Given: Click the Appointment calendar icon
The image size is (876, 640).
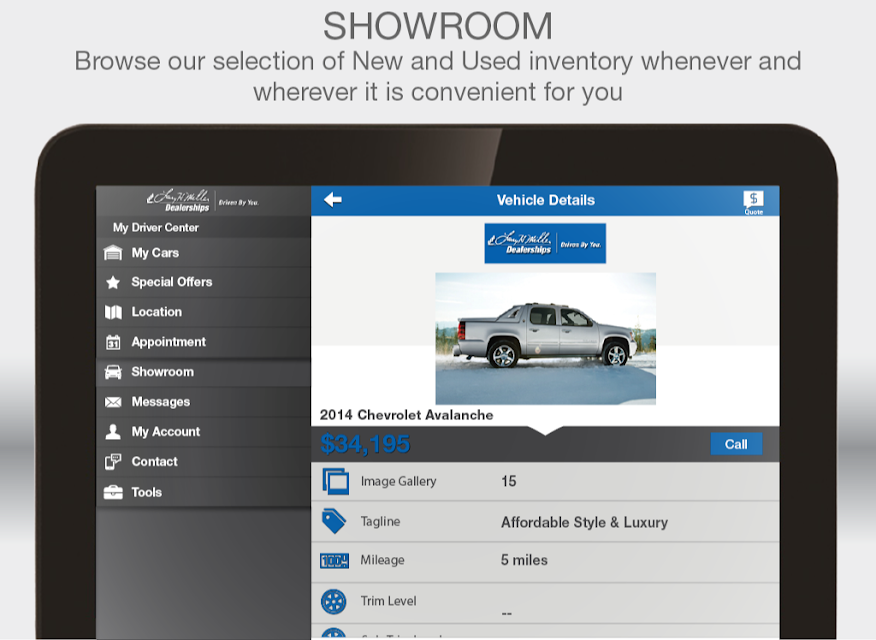Looking at the screenshot, I should [x=113, y=342].
